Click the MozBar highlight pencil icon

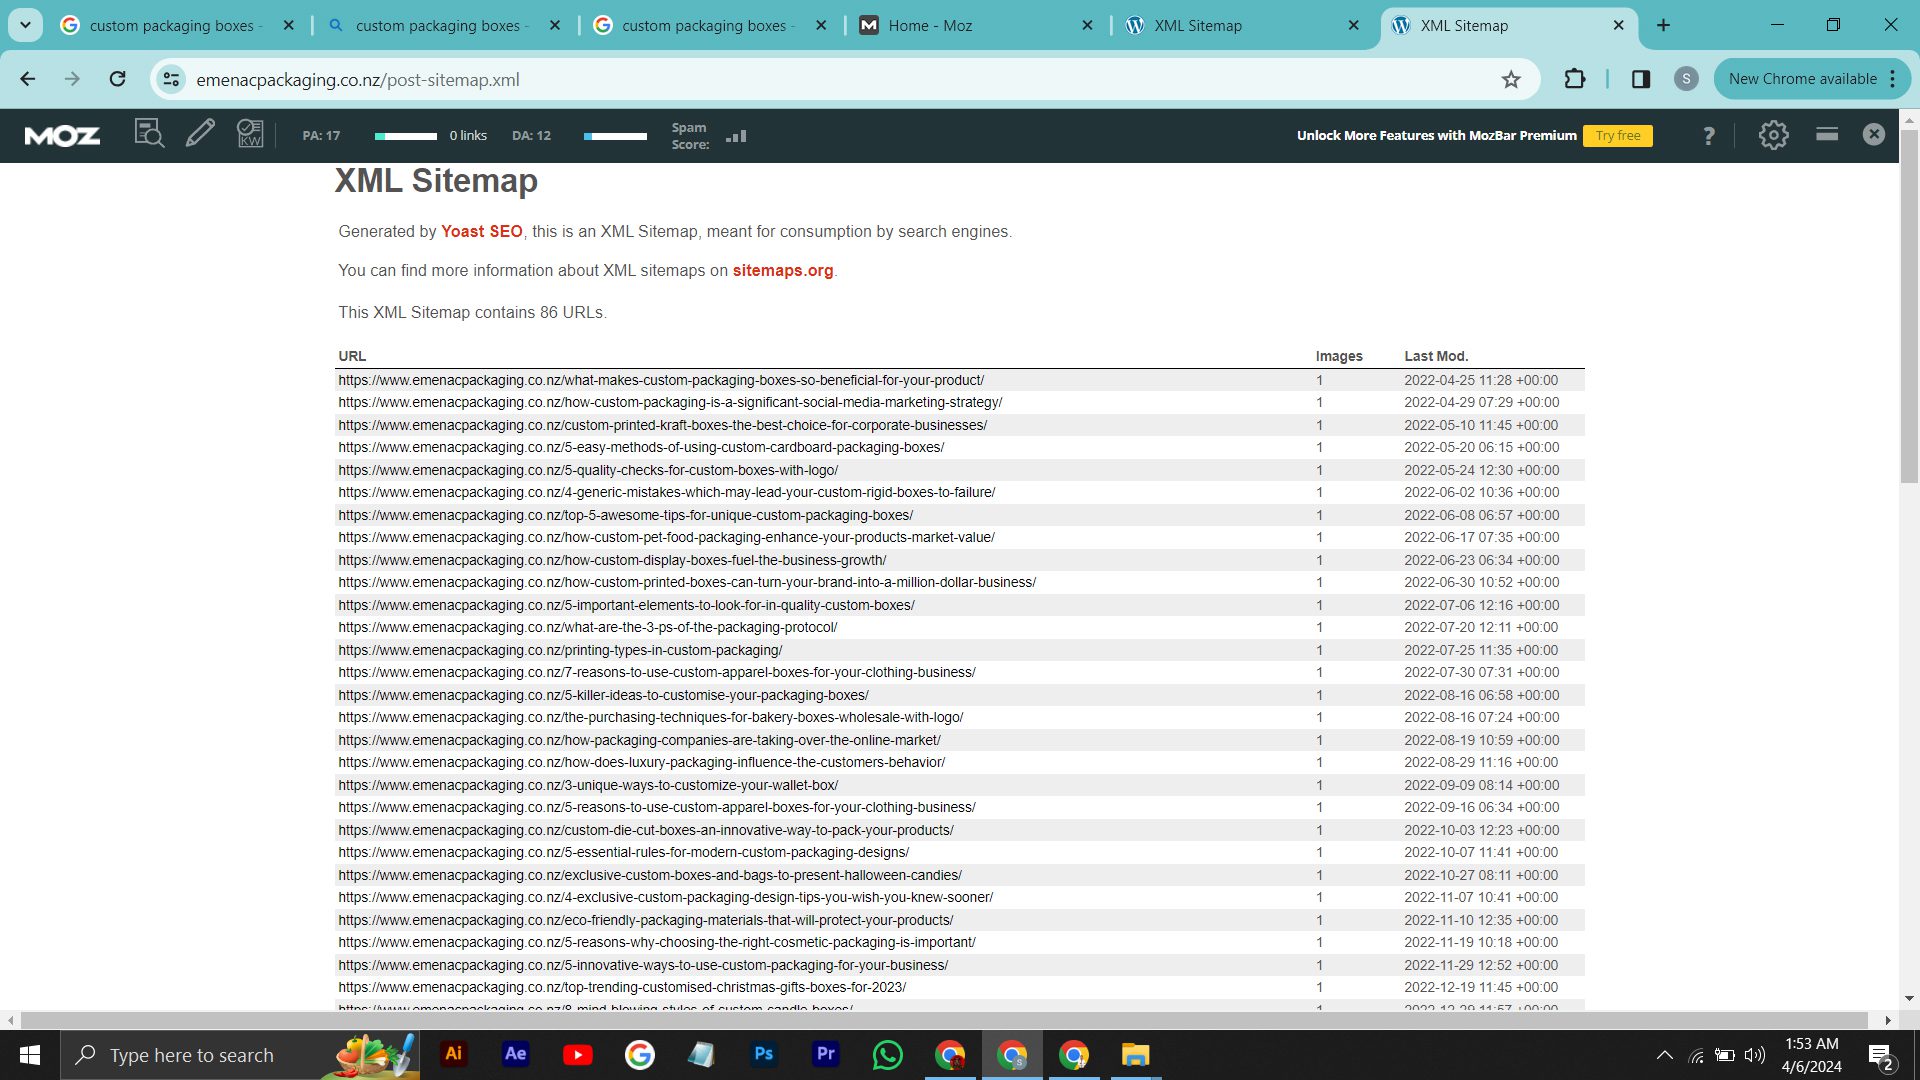[x=200, y=134]
